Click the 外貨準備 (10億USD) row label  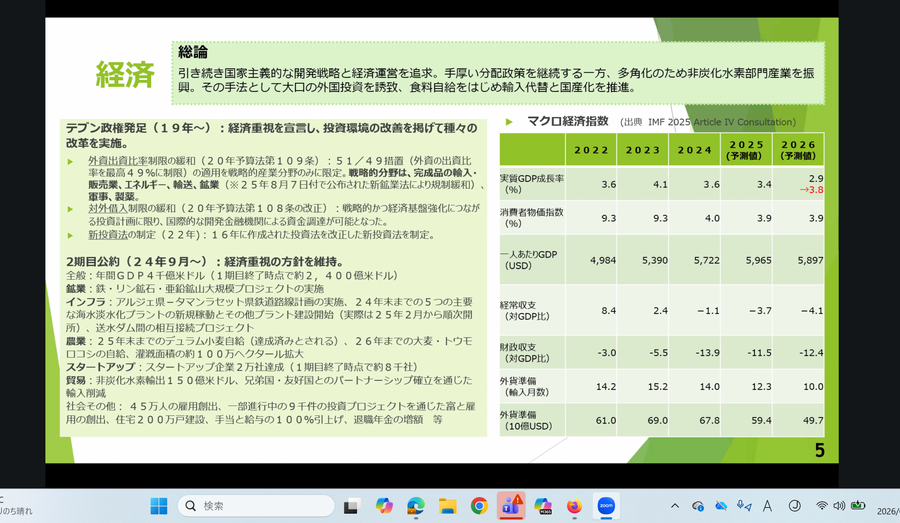[526, 420]
